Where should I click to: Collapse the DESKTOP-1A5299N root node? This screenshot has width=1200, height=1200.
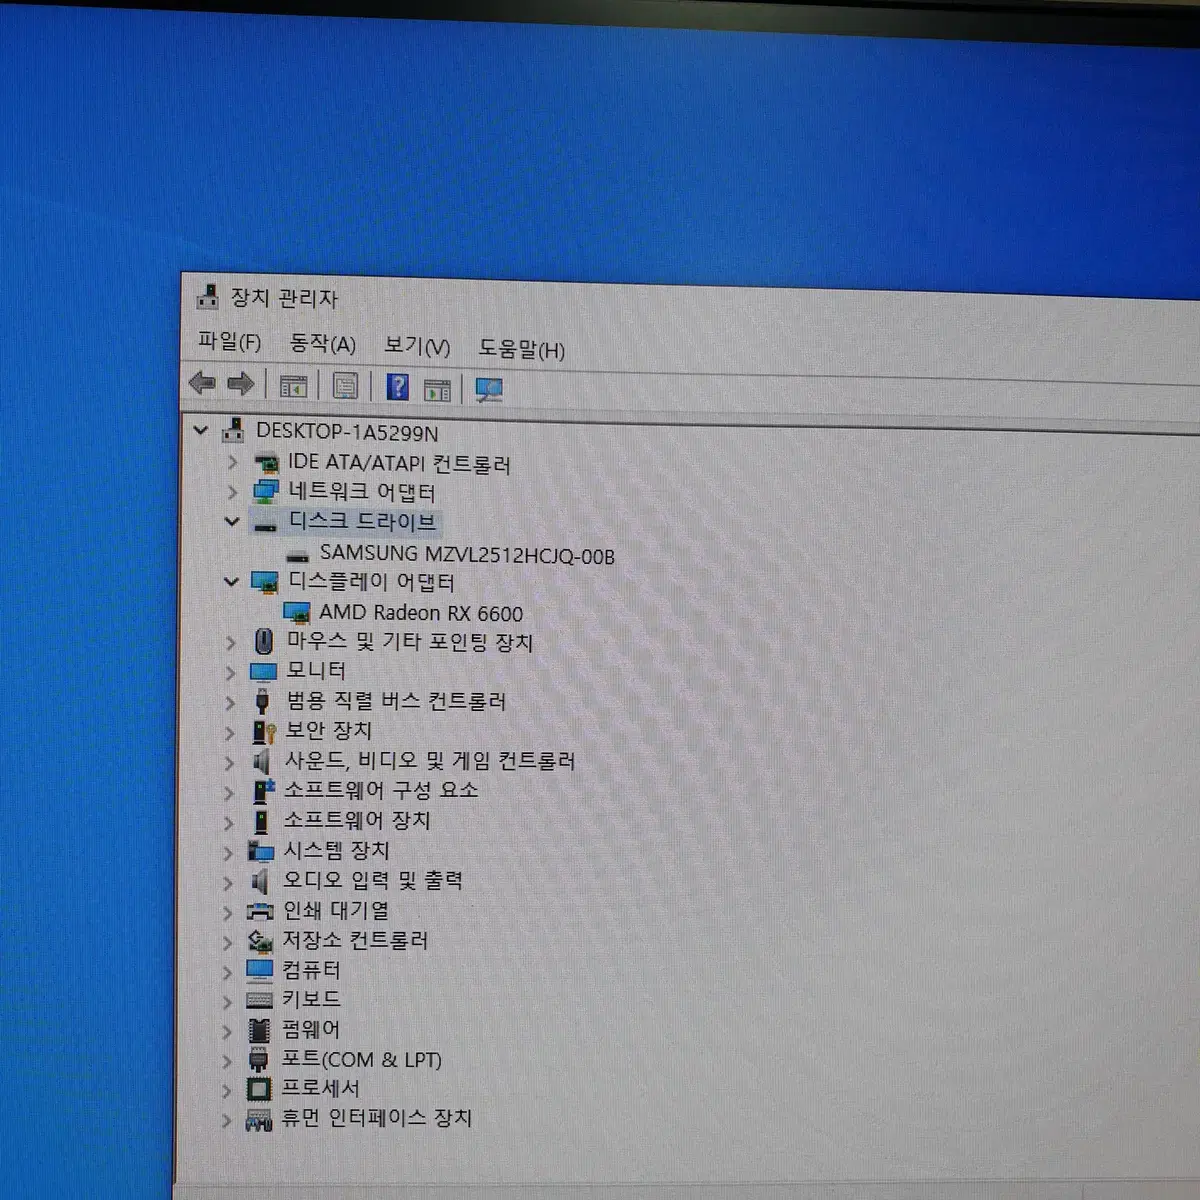coord(201,431)
